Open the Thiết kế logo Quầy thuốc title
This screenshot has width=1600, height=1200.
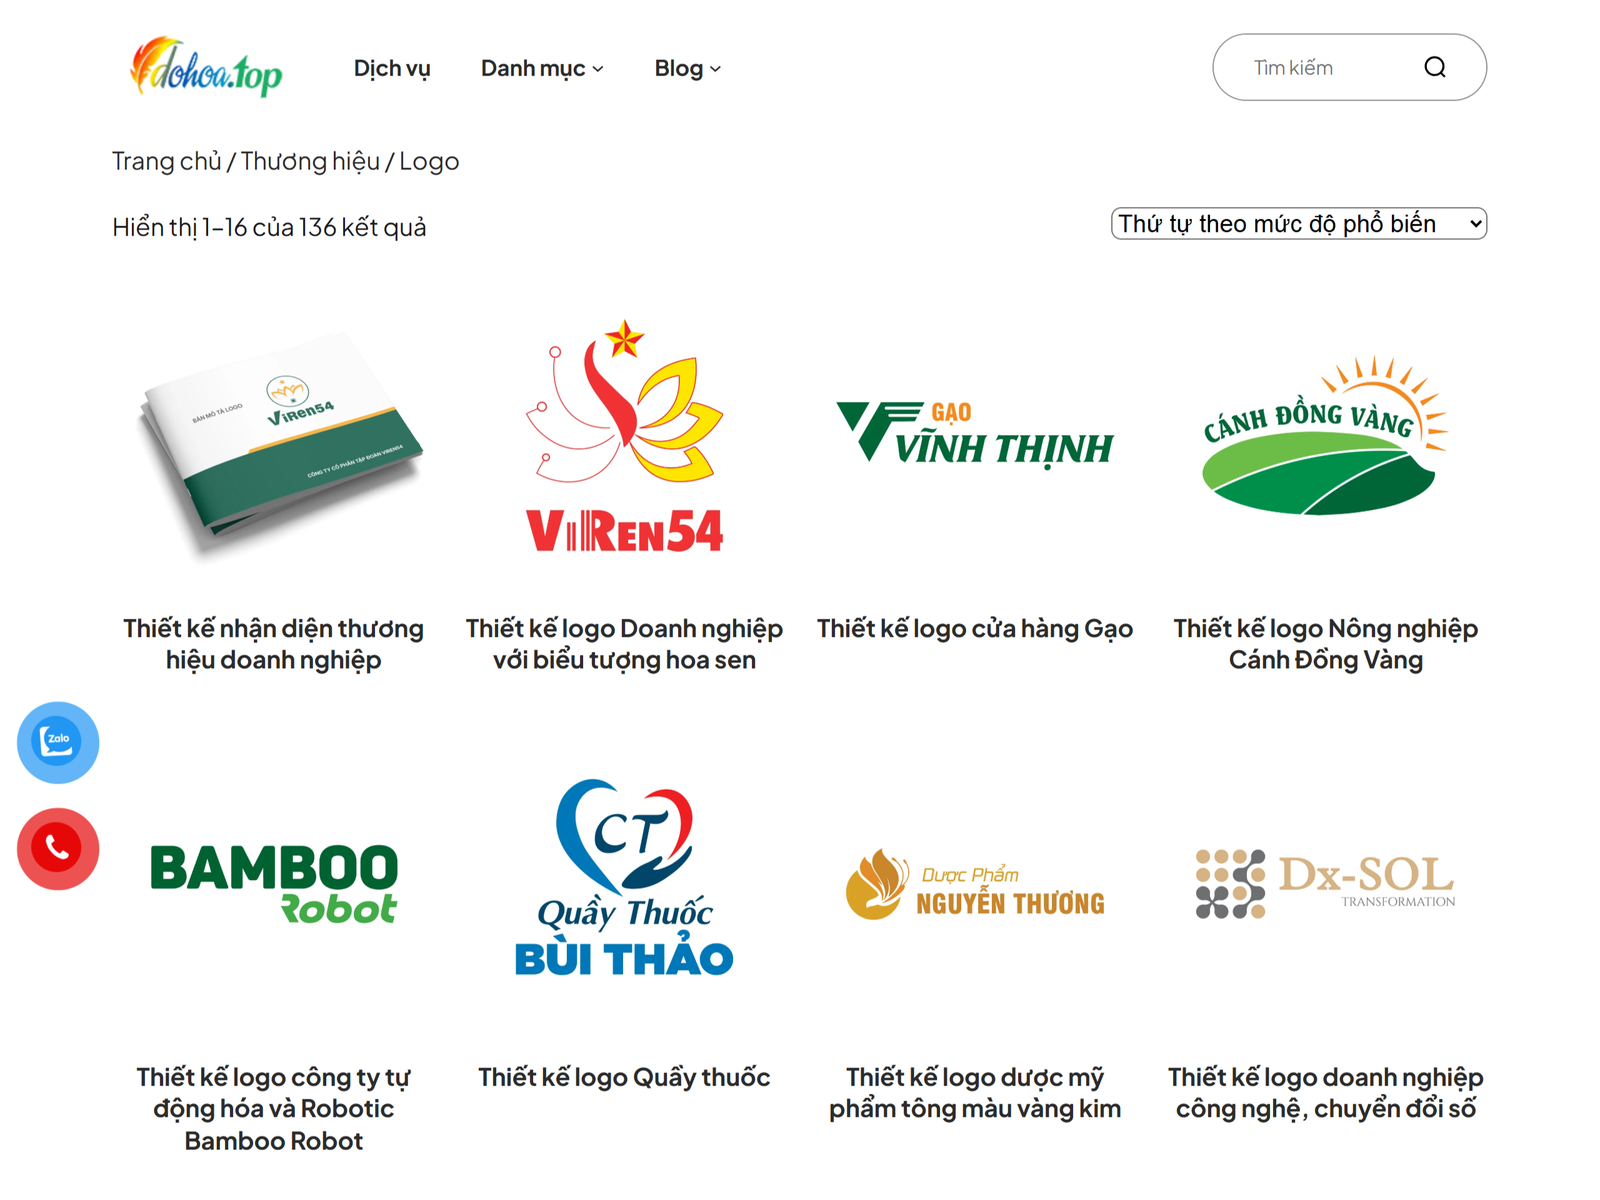pyautogui.click(x=624, y=1077)
